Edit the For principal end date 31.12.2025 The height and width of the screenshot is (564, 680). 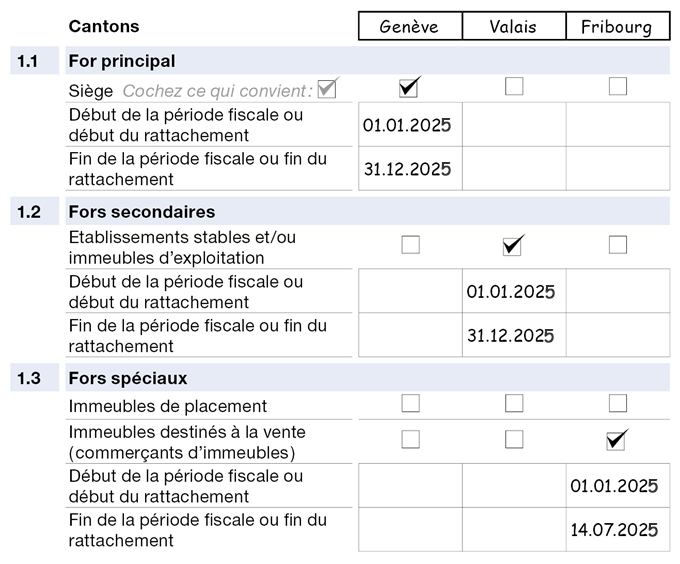pyautogui.click(x=410, y=169)
